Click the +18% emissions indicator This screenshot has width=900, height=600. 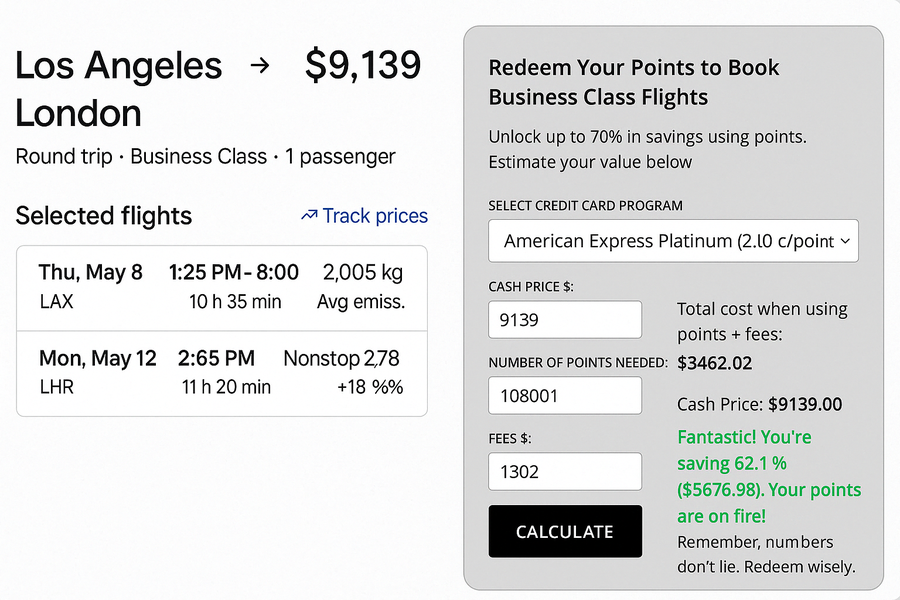(372, 387)
